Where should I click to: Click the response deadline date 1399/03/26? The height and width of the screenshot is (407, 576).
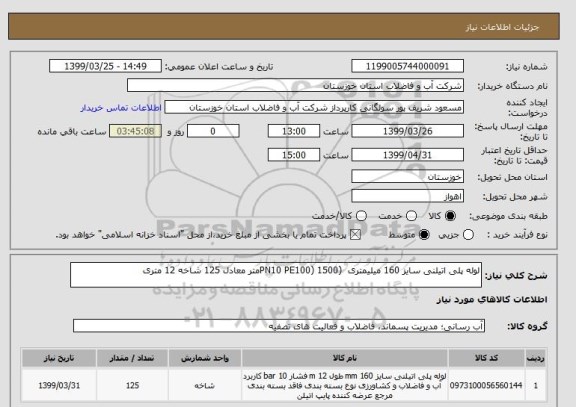[x=407, y=131]
